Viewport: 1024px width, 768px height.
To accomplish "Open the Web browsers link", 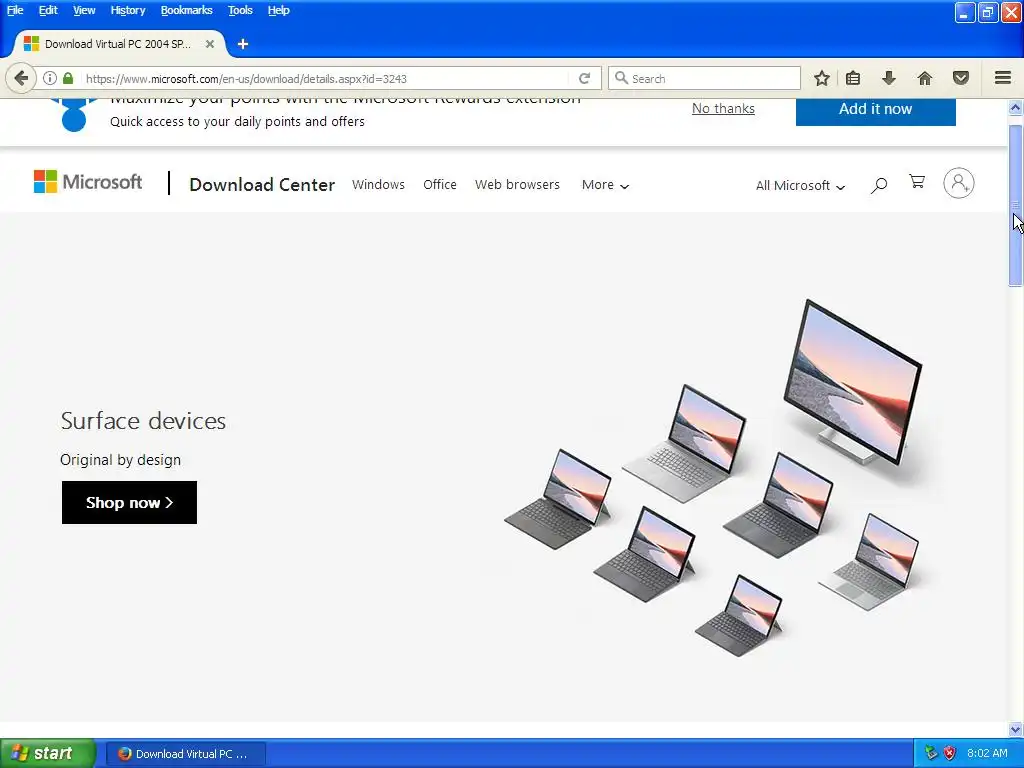I will coord(517,185).
